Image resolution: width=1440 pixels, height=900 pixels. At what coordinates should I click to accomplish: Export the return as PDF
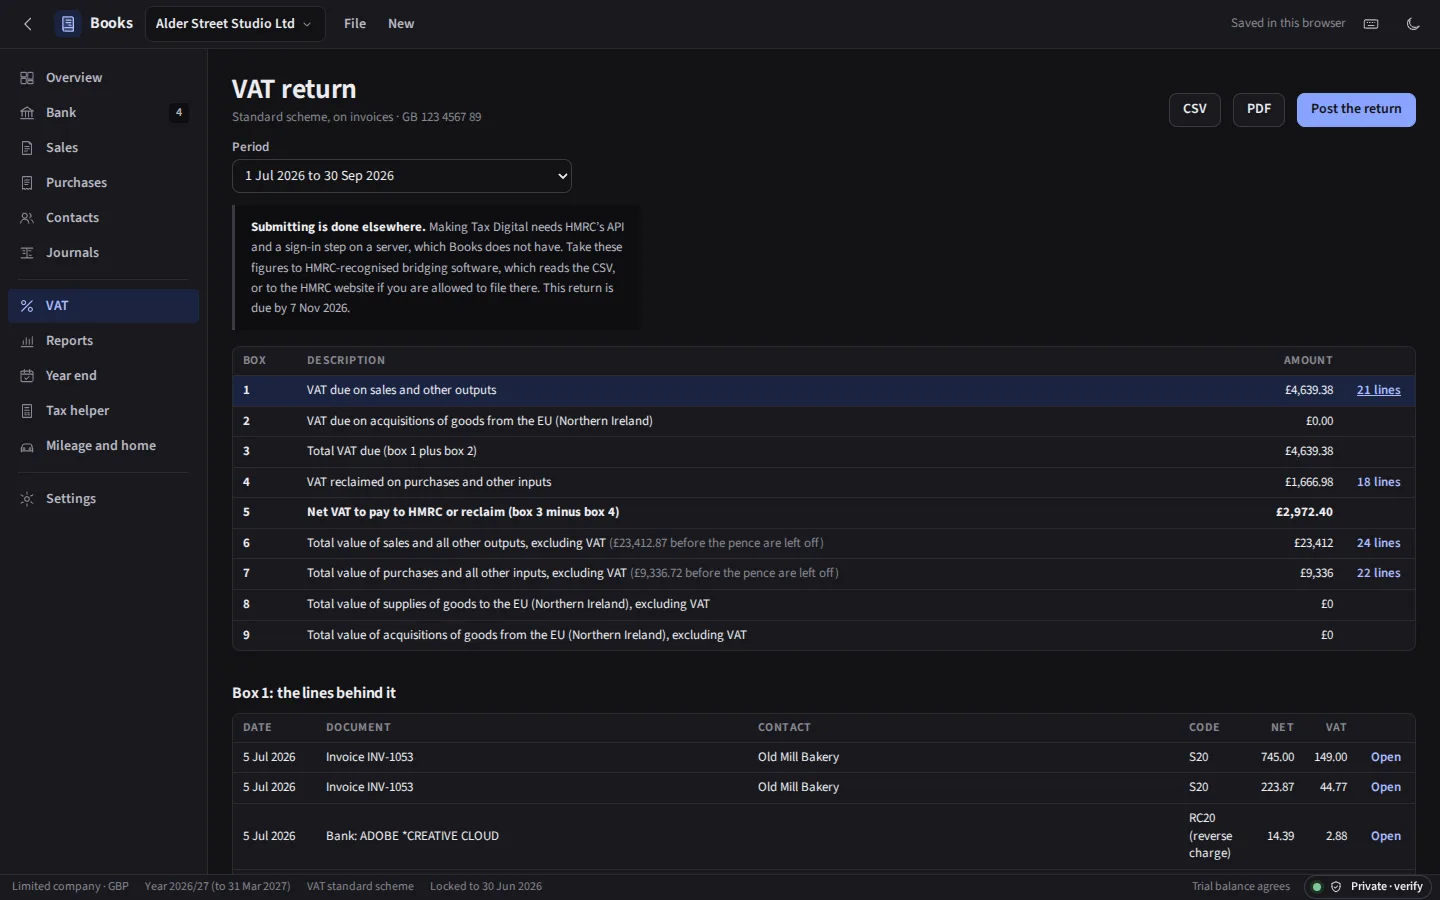[1259, 110]
